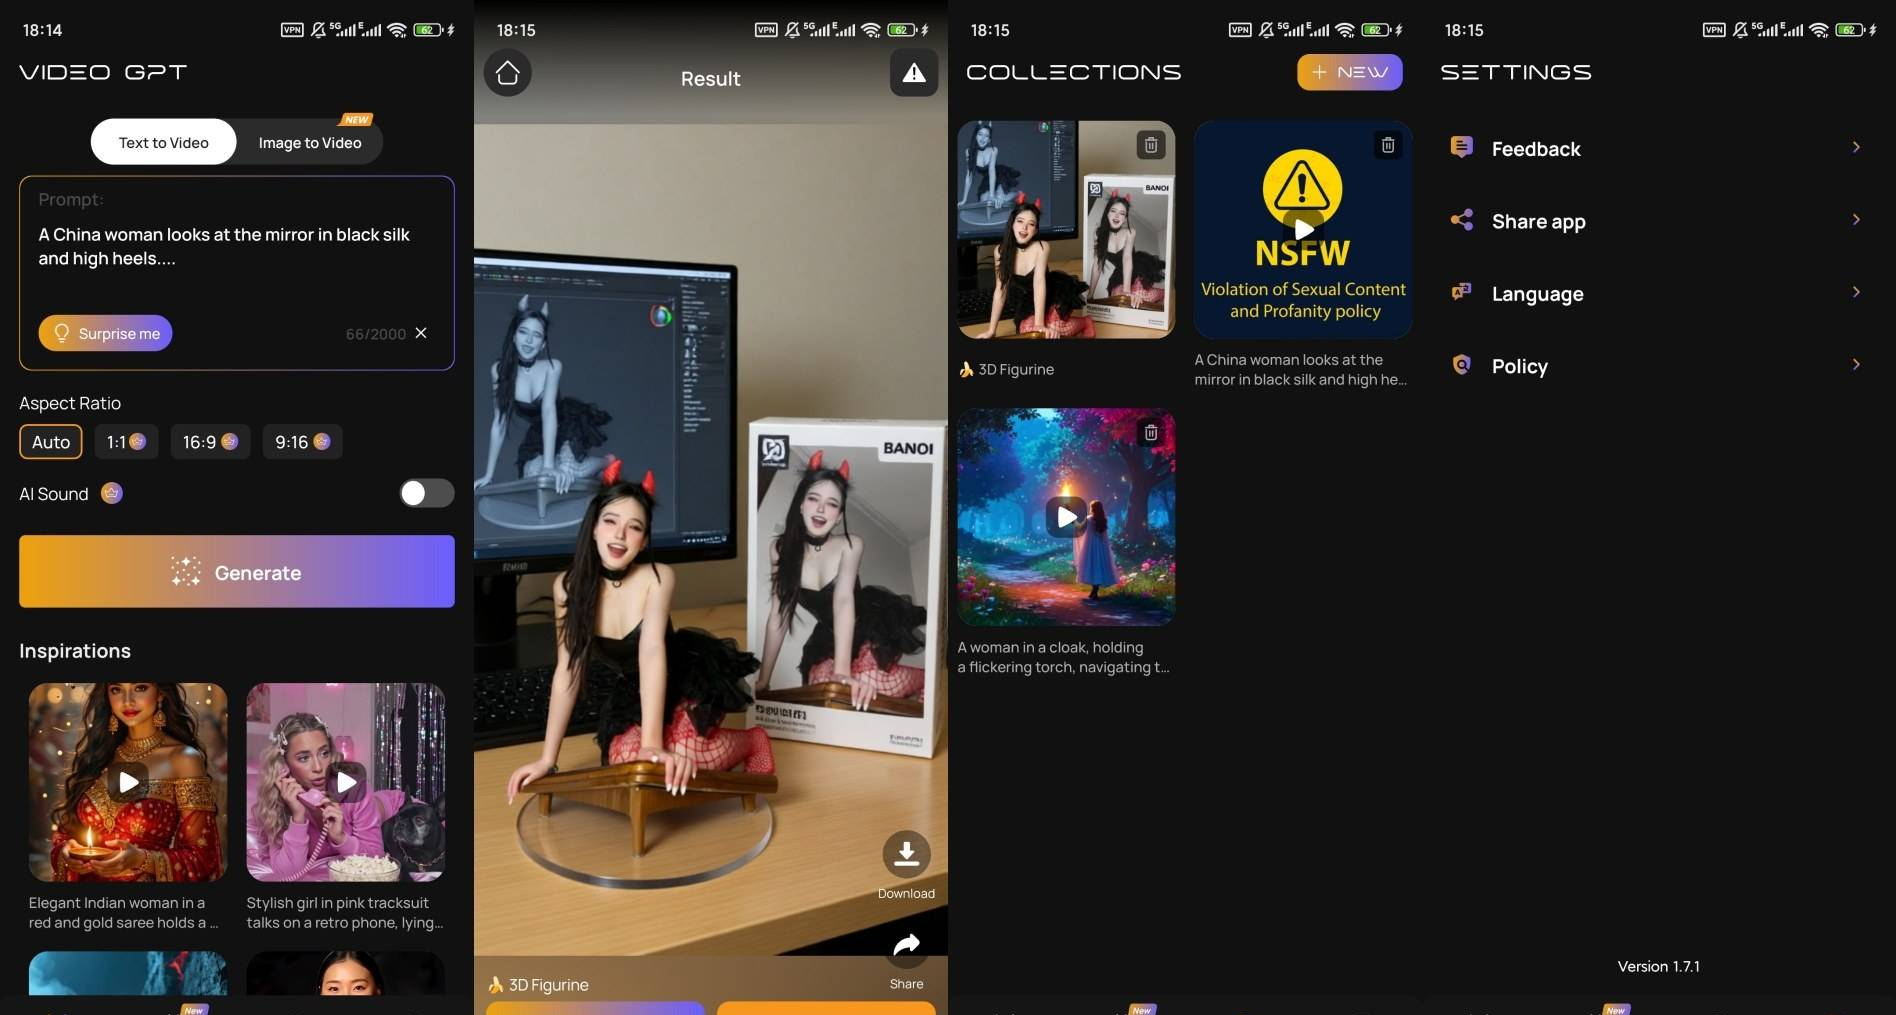Tap the "VIDEO GPT" app title
The height and width of the screenshot is (1015, 1896).
[103, 72]
